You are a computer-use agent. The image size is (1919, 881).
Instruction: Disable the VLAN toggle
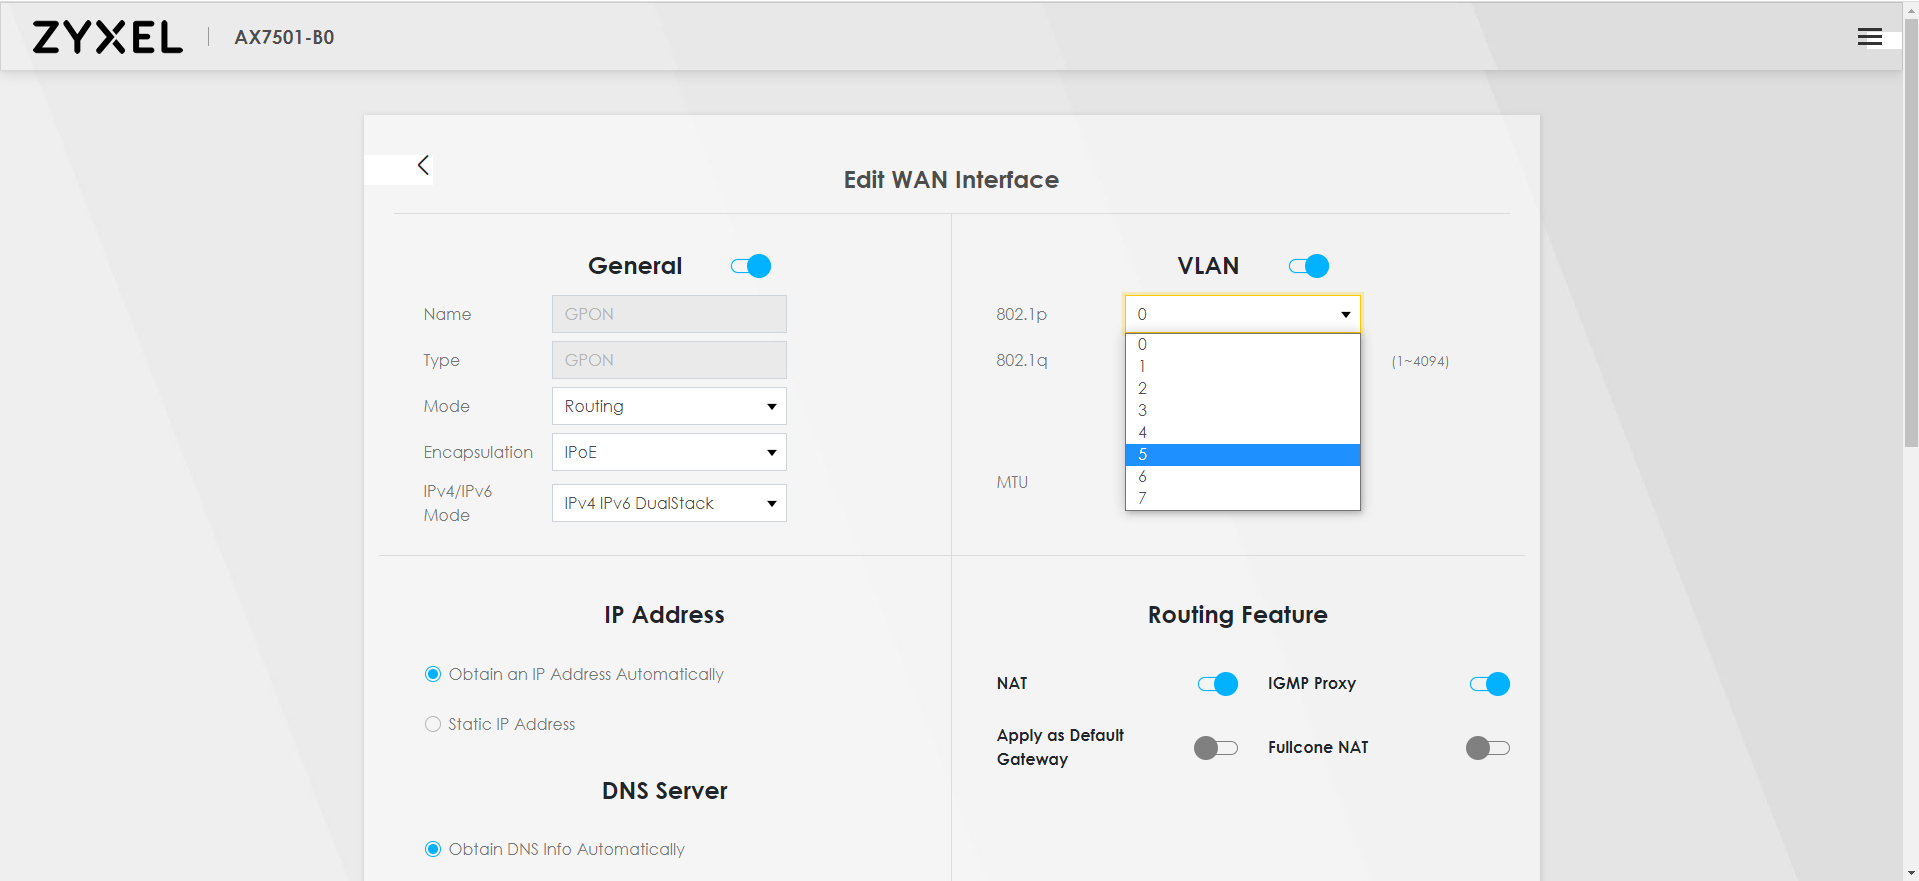1309,266
